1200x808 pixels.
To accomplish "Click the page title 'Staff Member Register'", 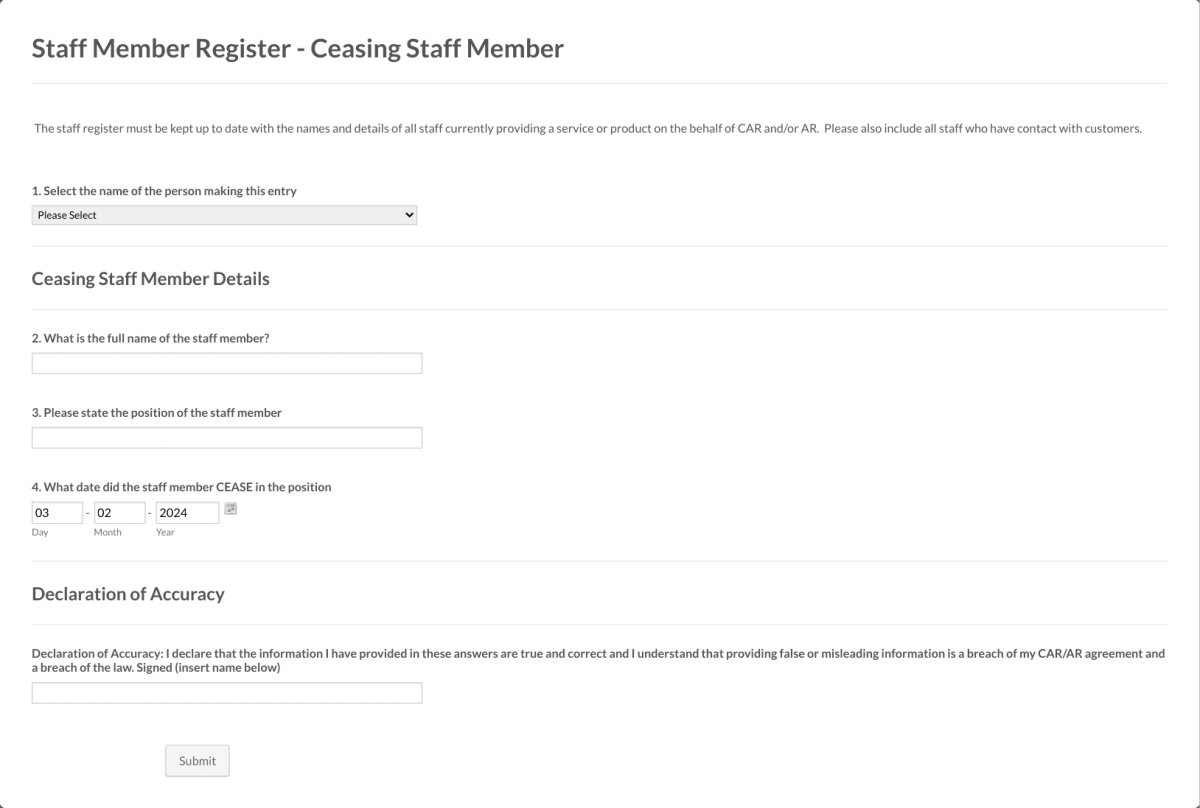I will click(x=297, y=47).
